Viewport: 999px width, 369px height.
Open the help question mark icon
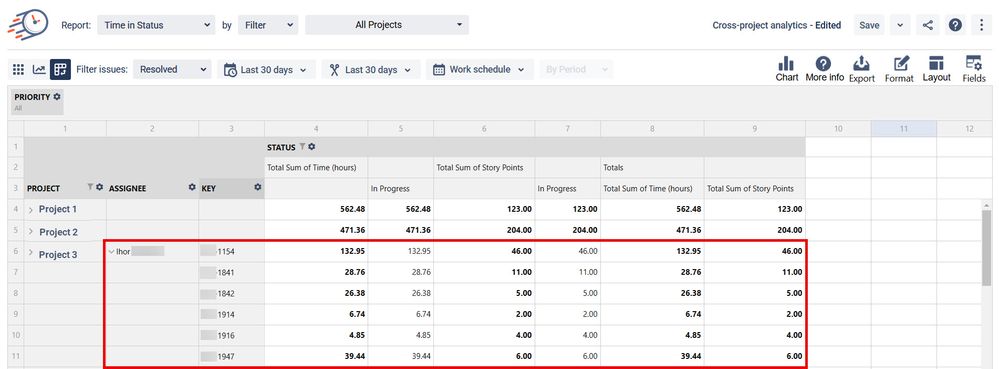pyautogui.click(x=955, y=25)
